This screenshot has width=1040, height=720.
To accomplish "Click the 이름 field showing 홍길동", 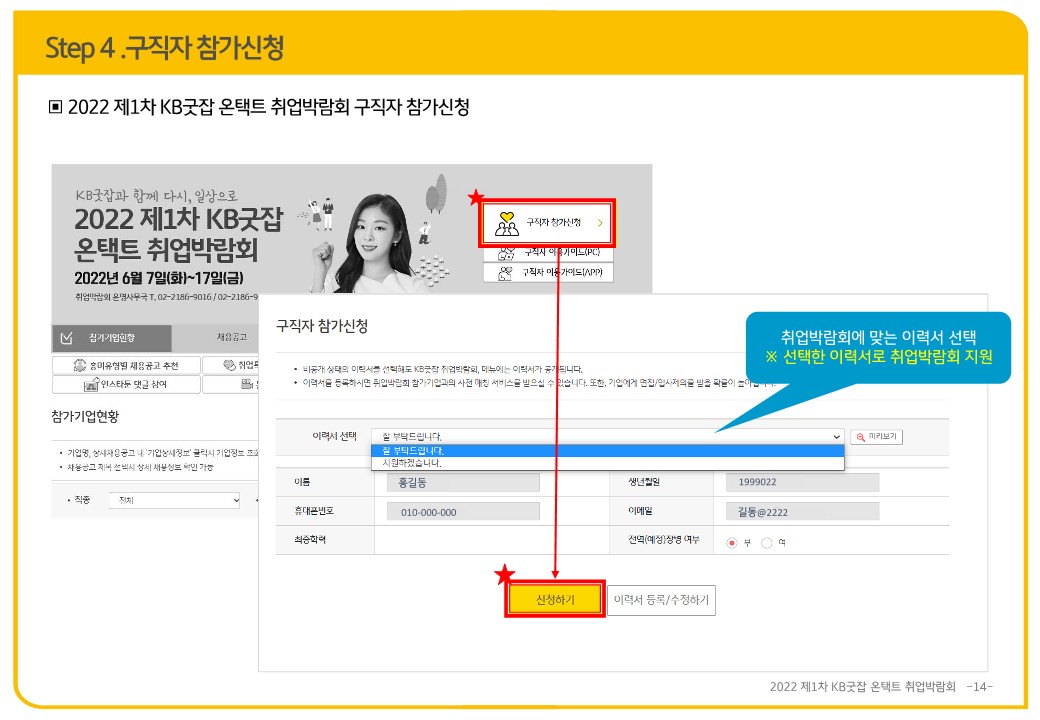I will click(x=462, y=483).
